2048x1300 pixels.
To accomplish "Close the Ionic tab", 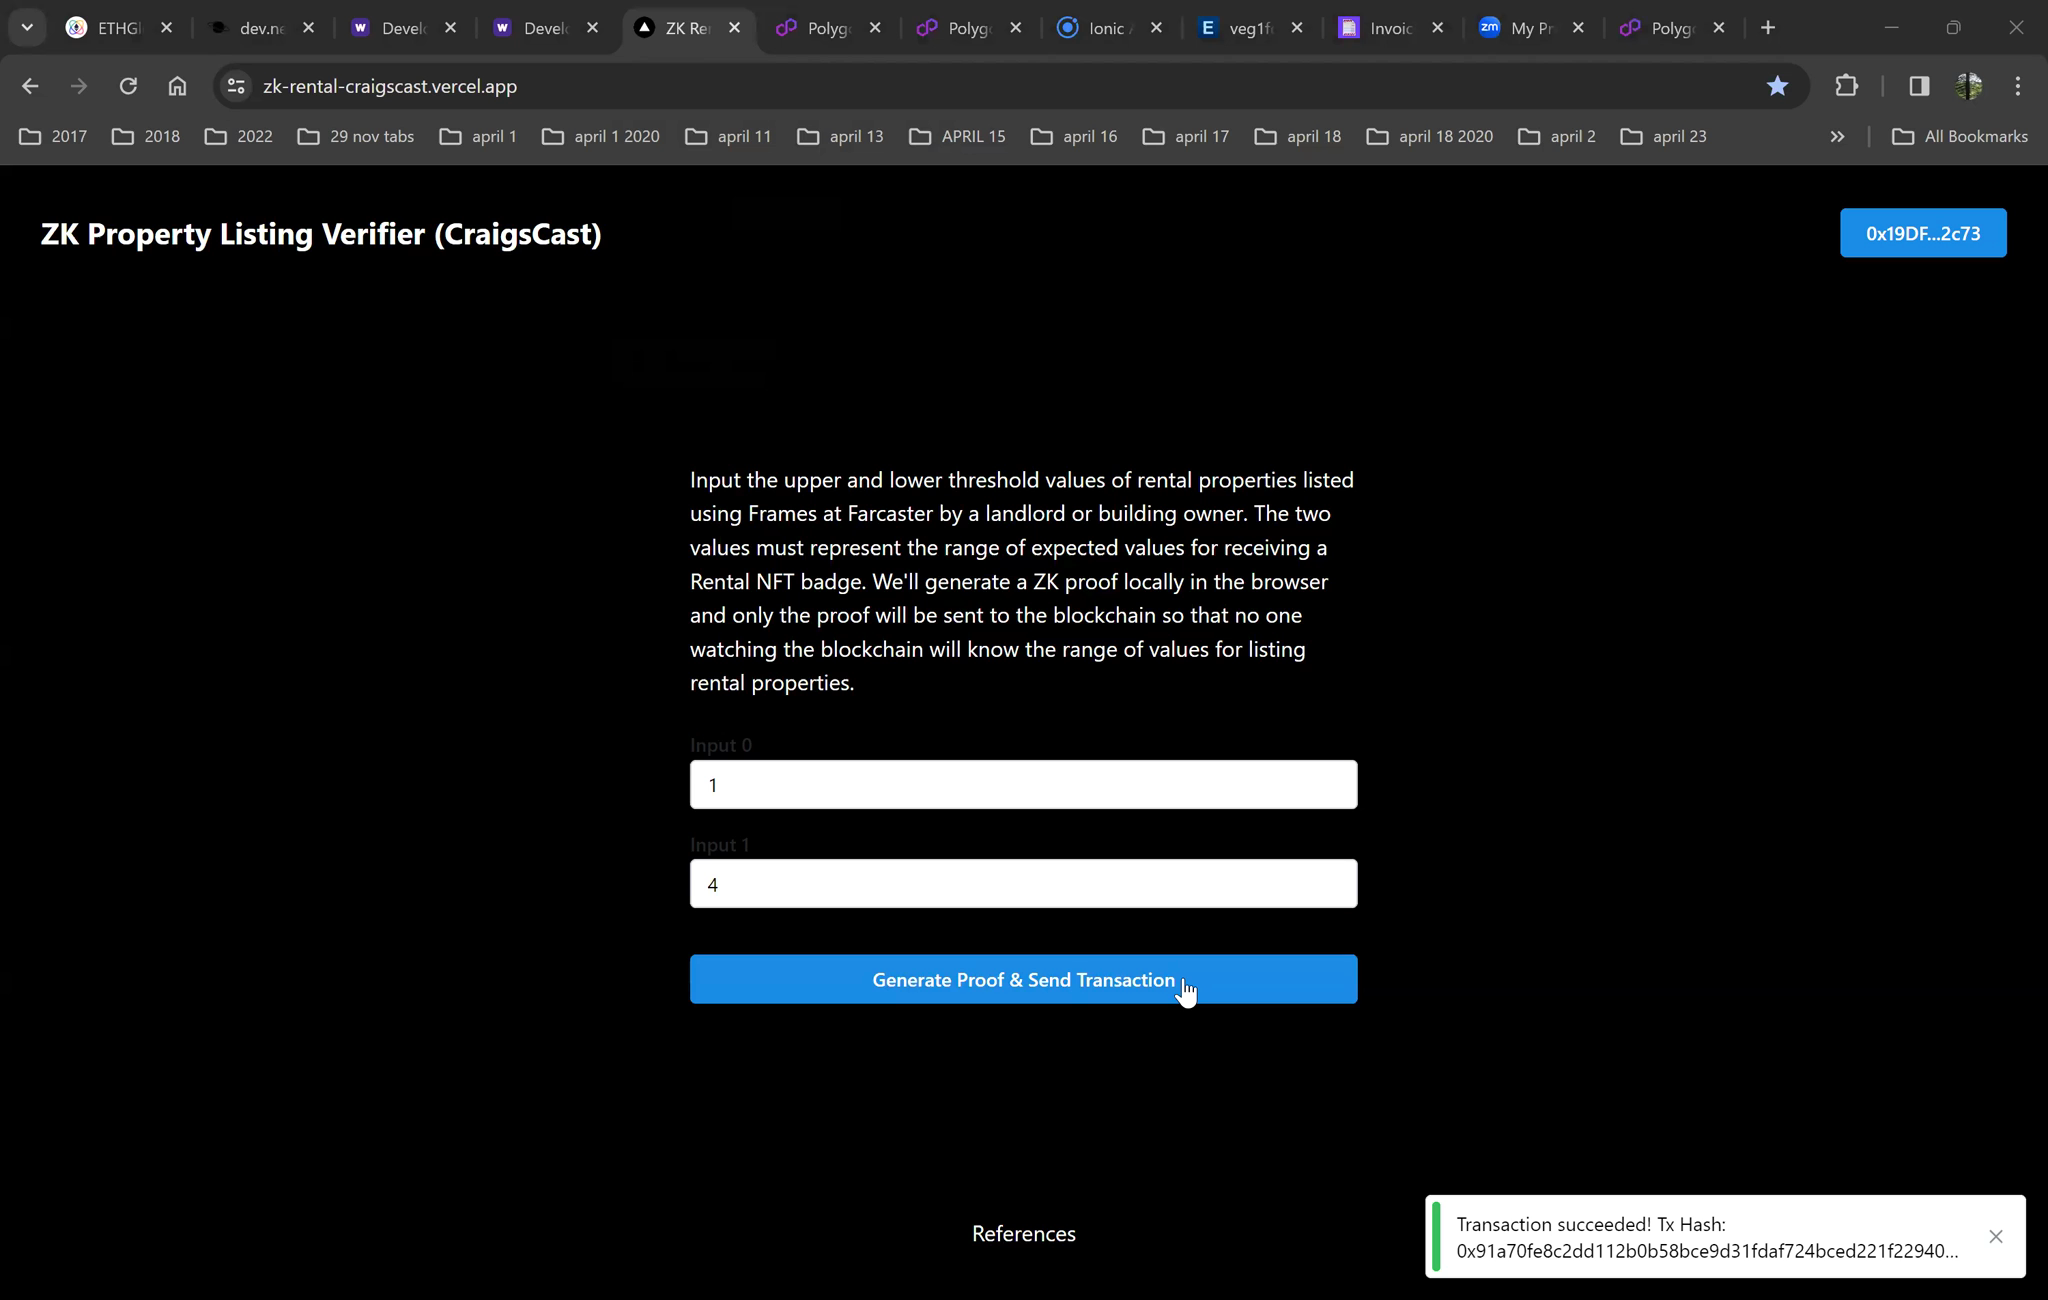I will [x=1157, y=28].
